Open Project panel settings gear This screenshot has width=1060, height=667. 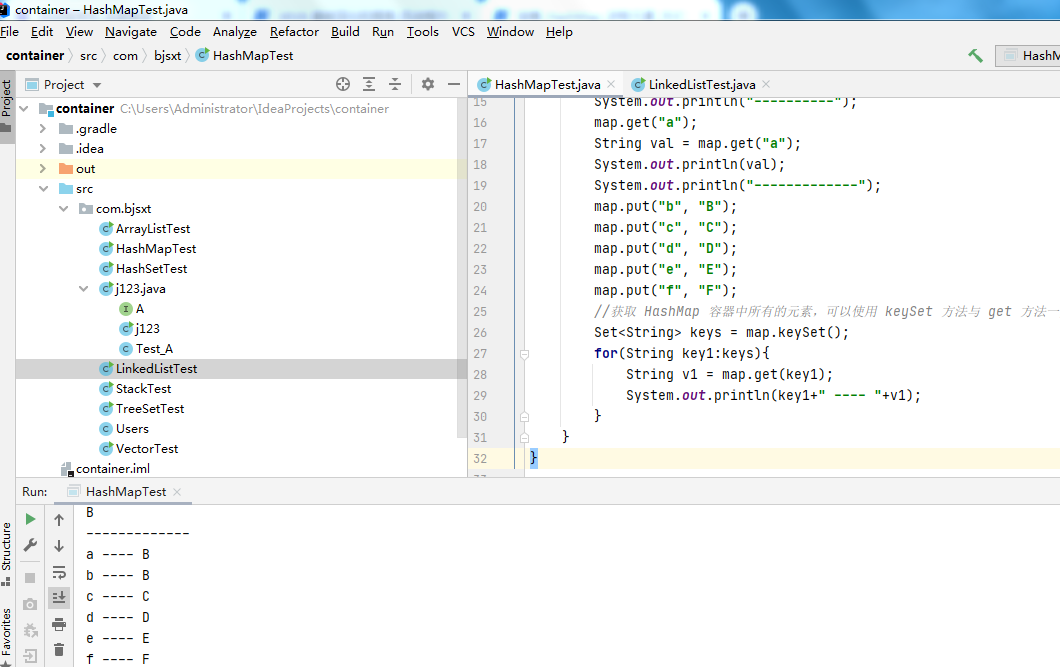(427, 84)
